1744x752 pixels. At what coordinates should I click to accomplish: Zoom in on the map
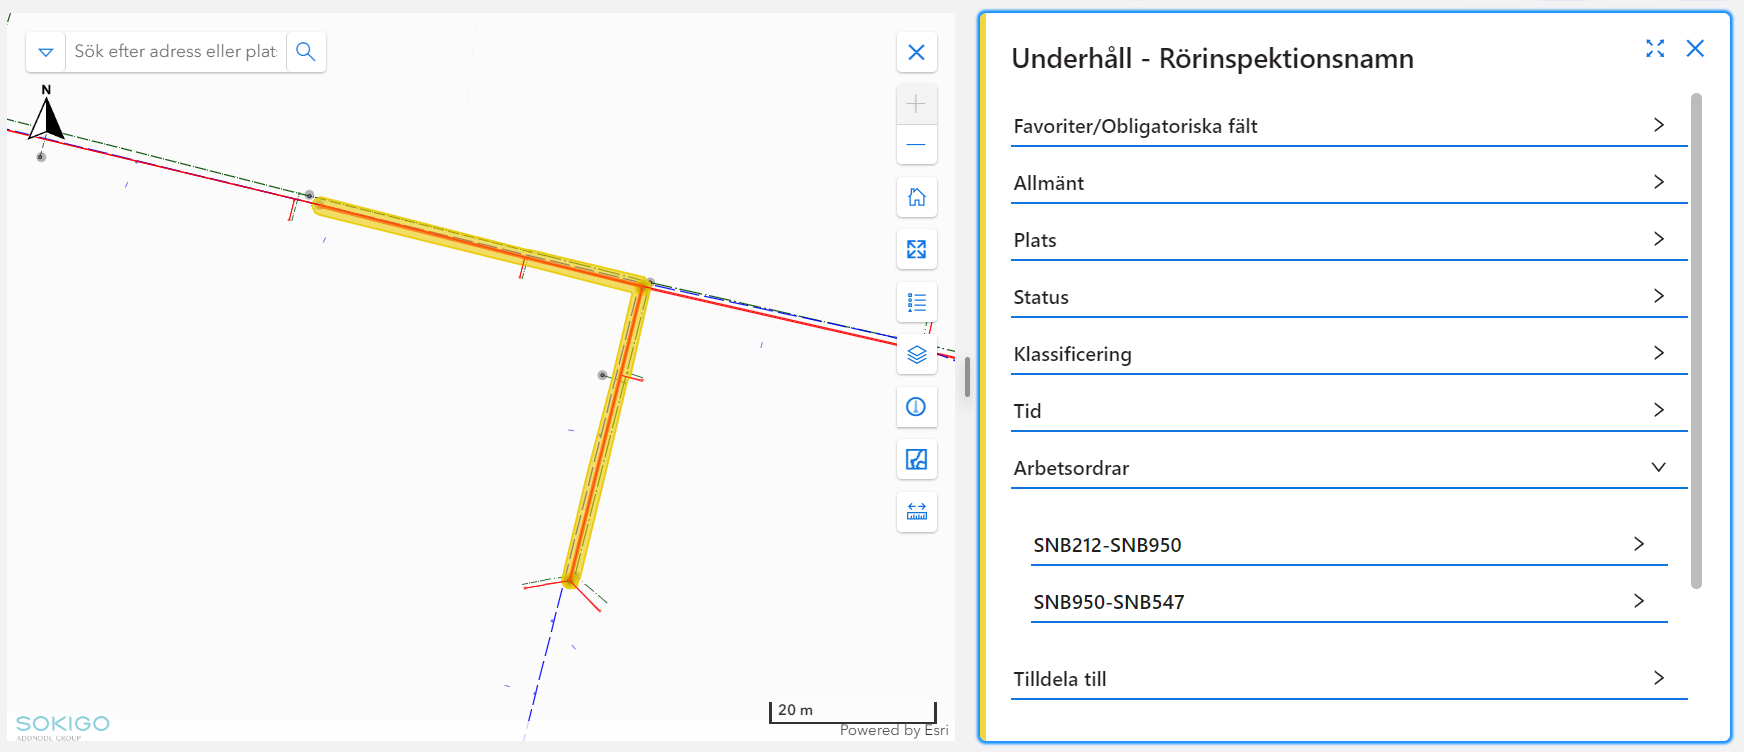(916, 104)
